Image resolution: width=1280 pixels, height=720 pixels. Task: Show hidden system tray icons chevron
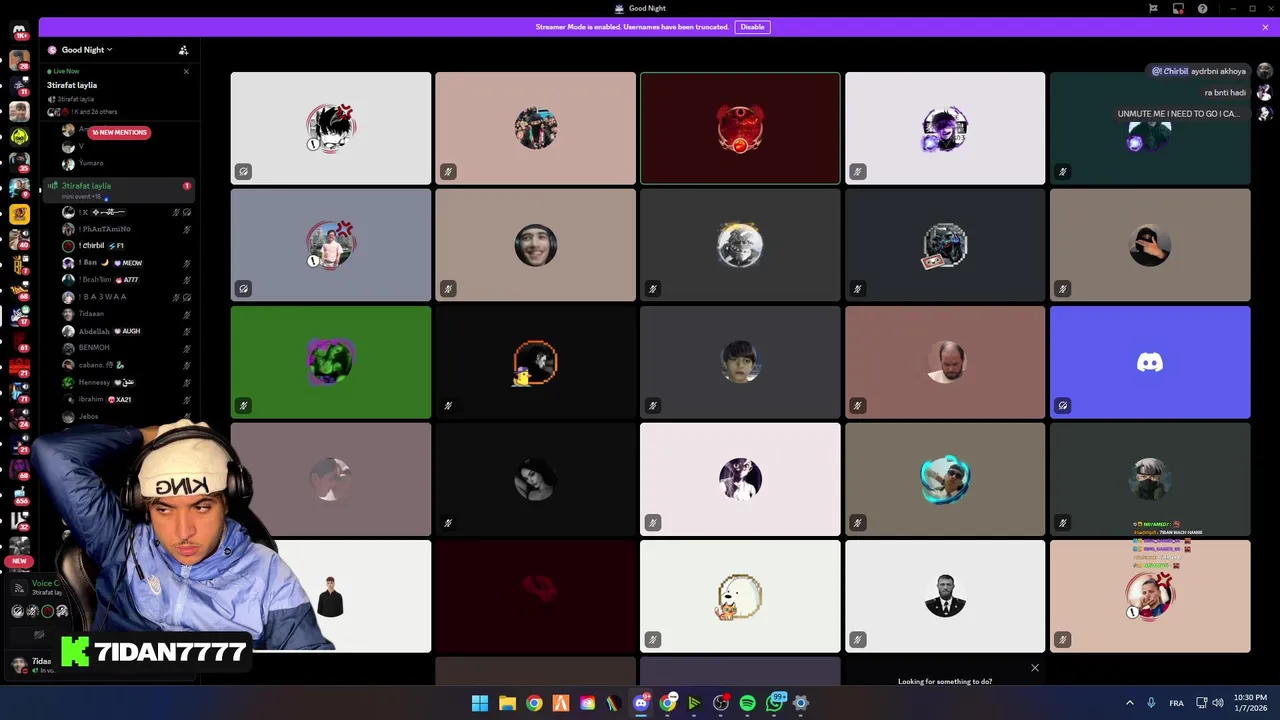(x=1130, y=703)
